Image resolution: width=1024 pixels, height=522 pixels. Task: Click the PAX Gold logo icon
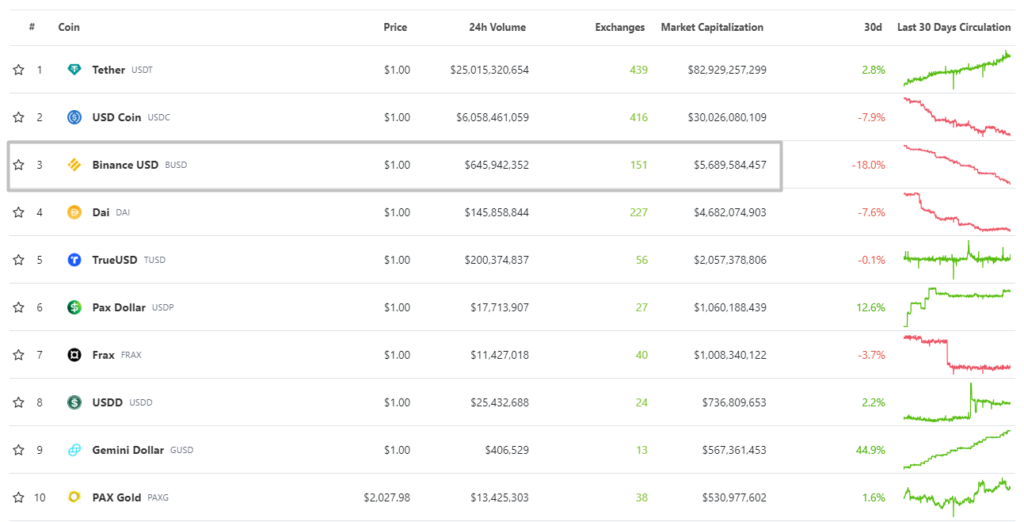(x=74, y=498)
